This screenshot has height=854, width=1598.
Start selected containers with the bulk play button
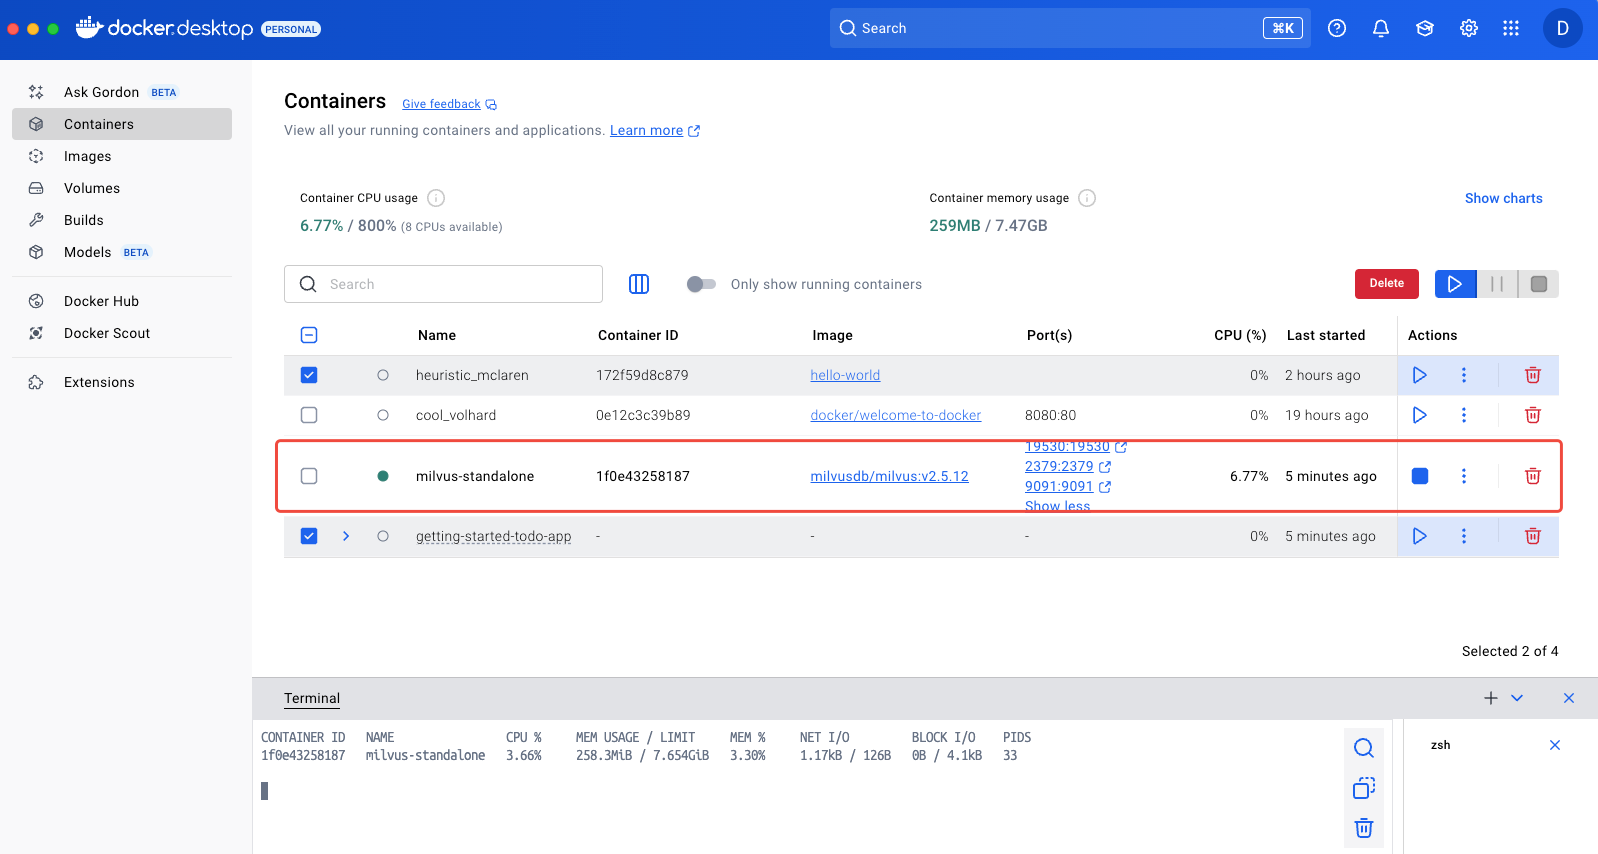pos(1455,284)
